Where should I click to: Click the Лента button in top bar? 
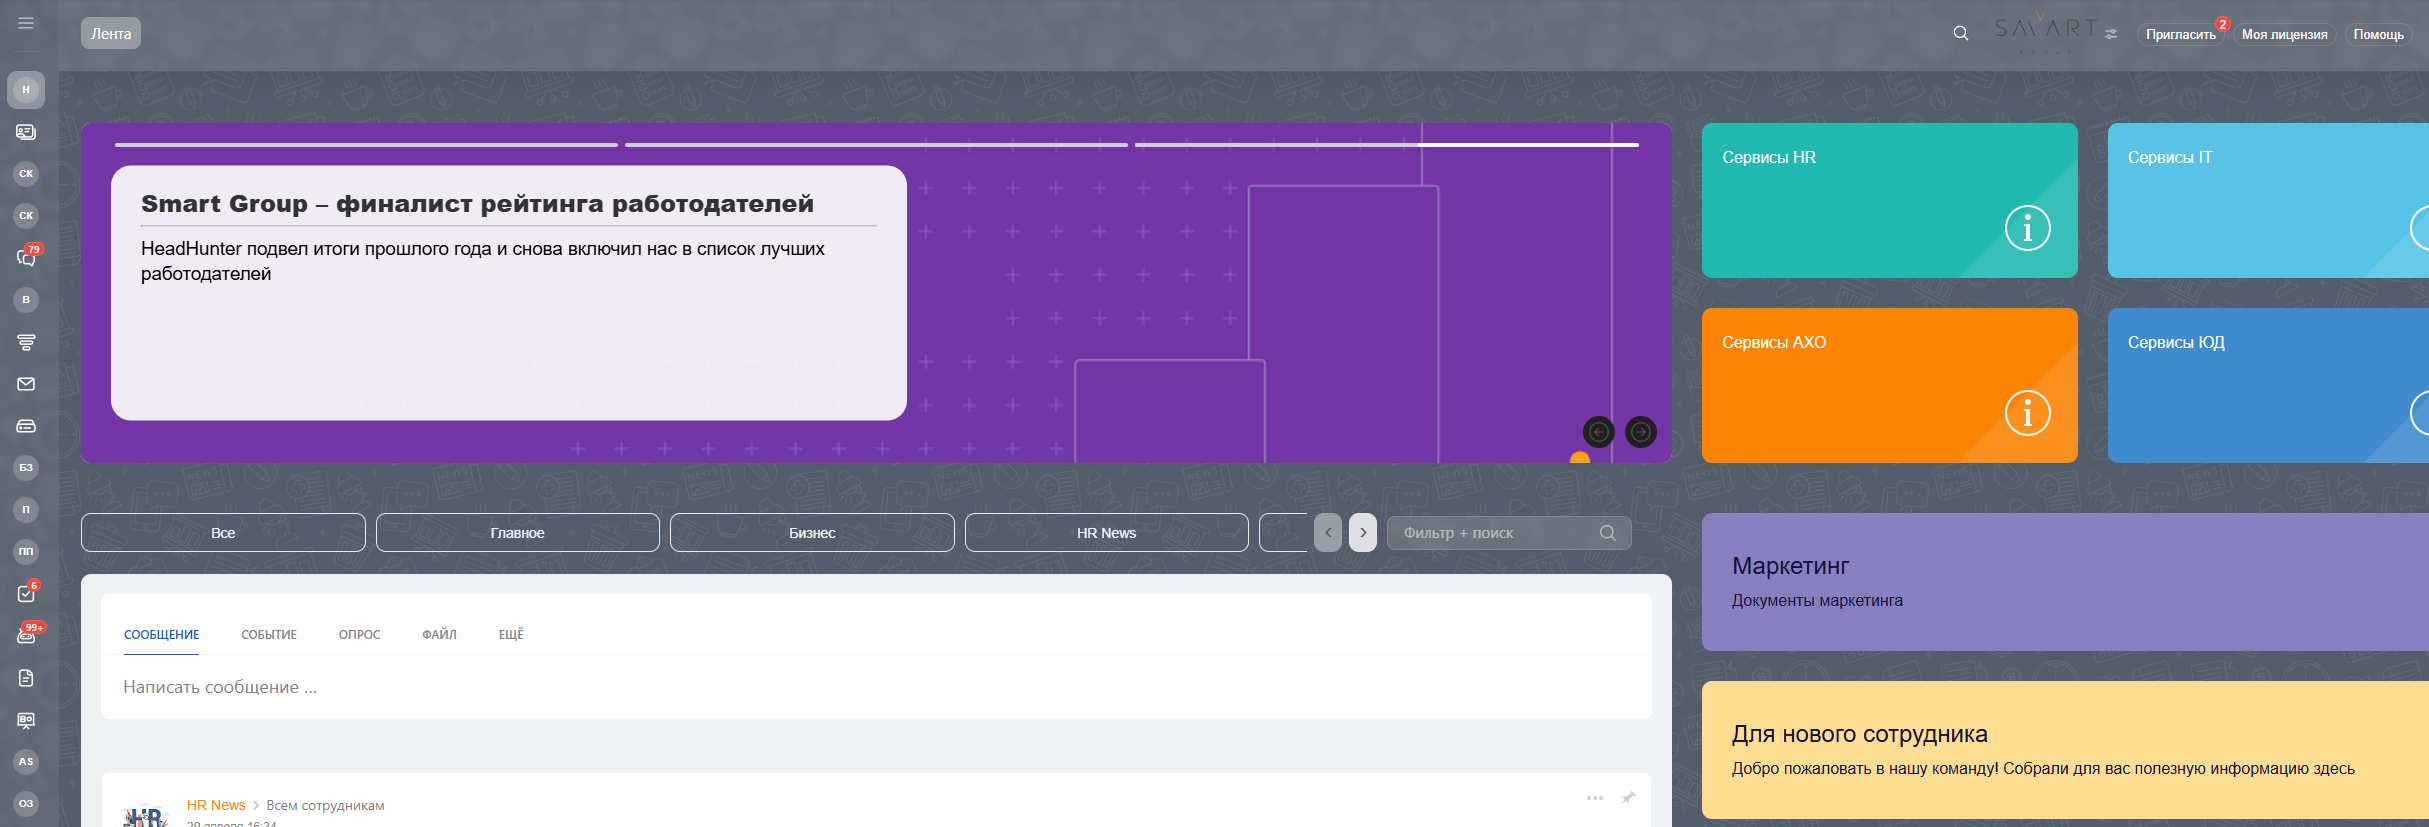click(x=111, y=34)
